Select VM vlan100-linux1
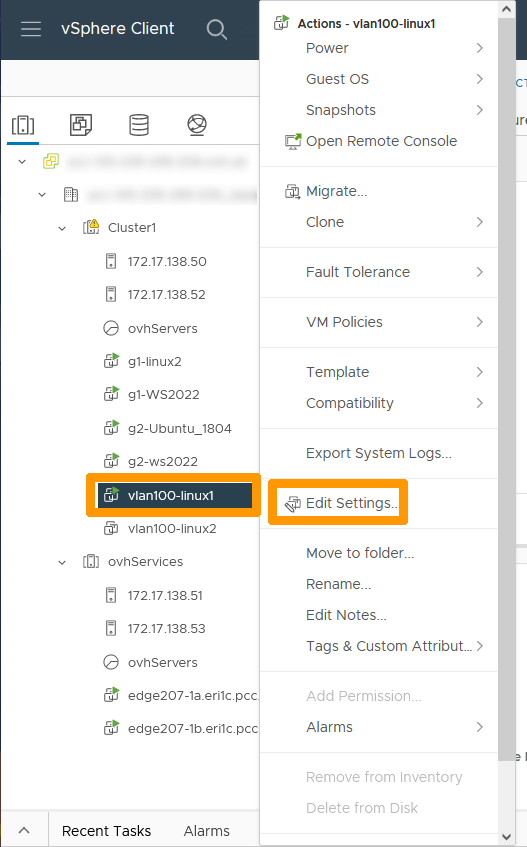 (171, 495)
